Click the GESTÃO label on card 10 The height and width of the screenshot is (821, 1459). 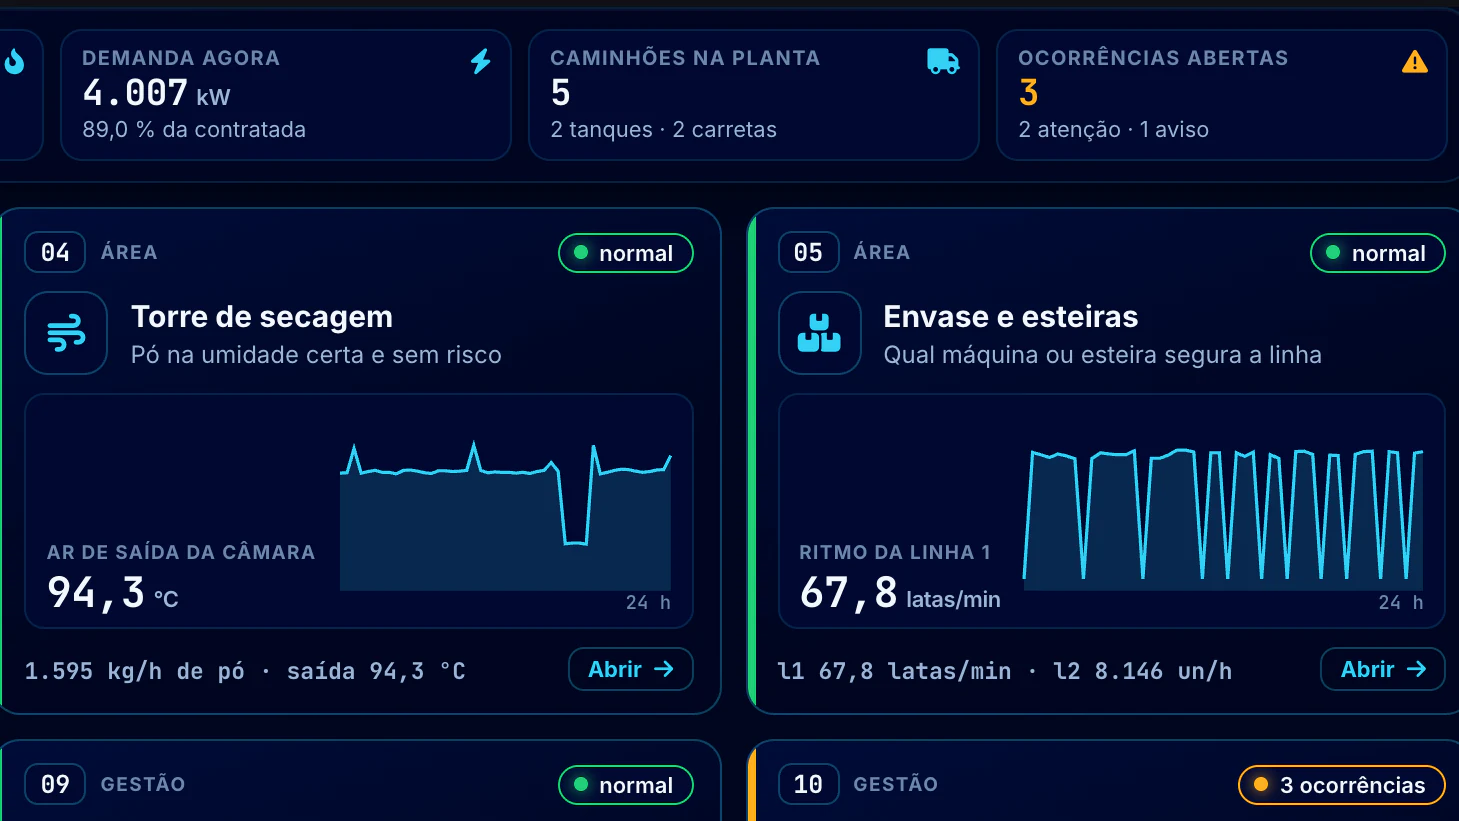[x=895, y=784]
